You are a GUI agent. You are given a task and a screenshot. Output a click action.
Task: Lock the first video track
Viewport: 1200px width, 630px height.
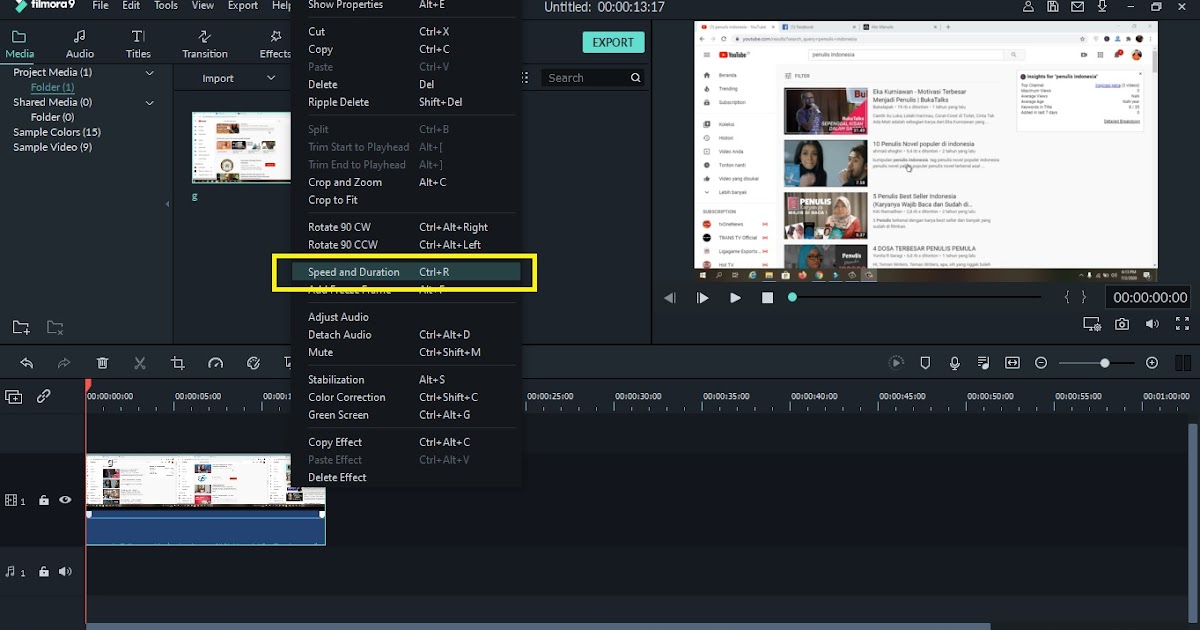point(43,500)
